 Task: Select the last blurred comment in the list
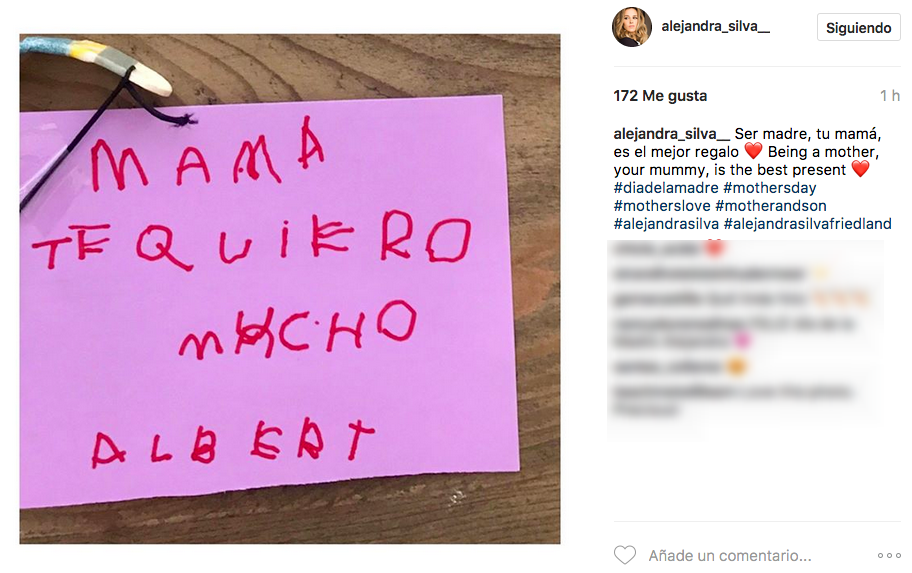point(733,401)
